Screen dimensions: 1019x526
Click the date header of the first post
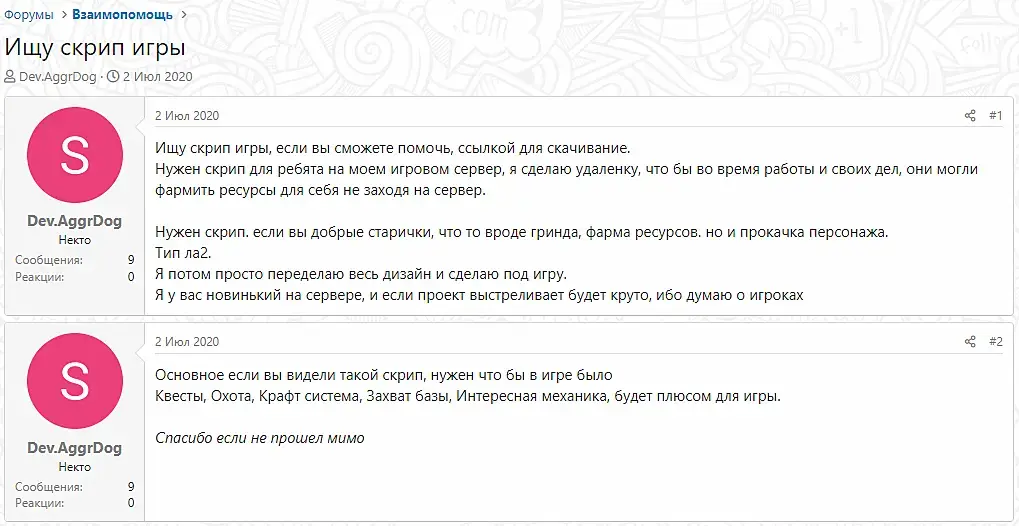pyautogui.click(x=186, y=116)
